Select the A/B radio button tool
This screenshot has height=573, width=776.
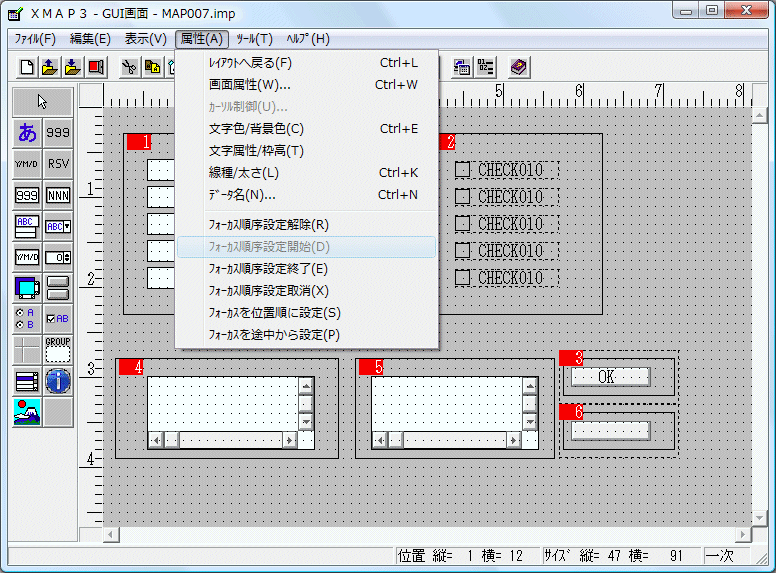click(x=27, y=319)
